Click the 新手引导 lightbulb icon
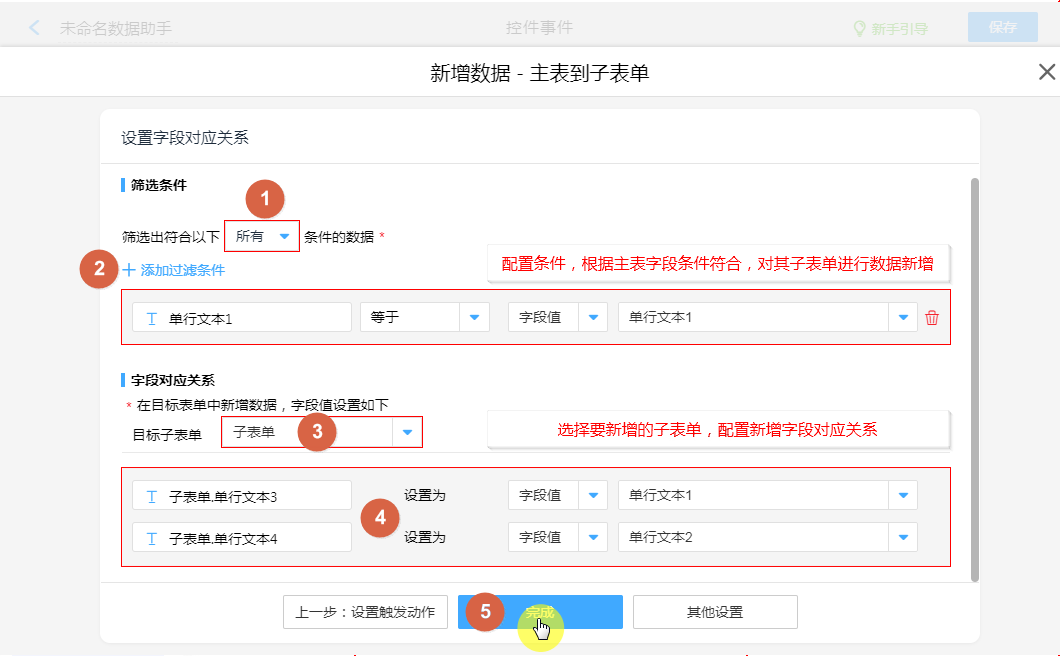The image size is (1060, 656). [x=858, y=29]
